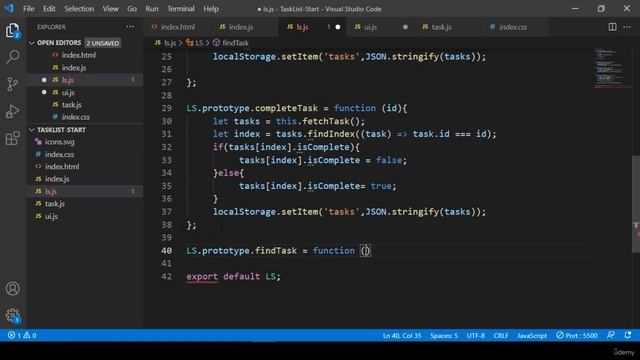Open ui.js in the TASKLIST-START tree
Screen dimensions: 640x360
[x=85, y=216]
